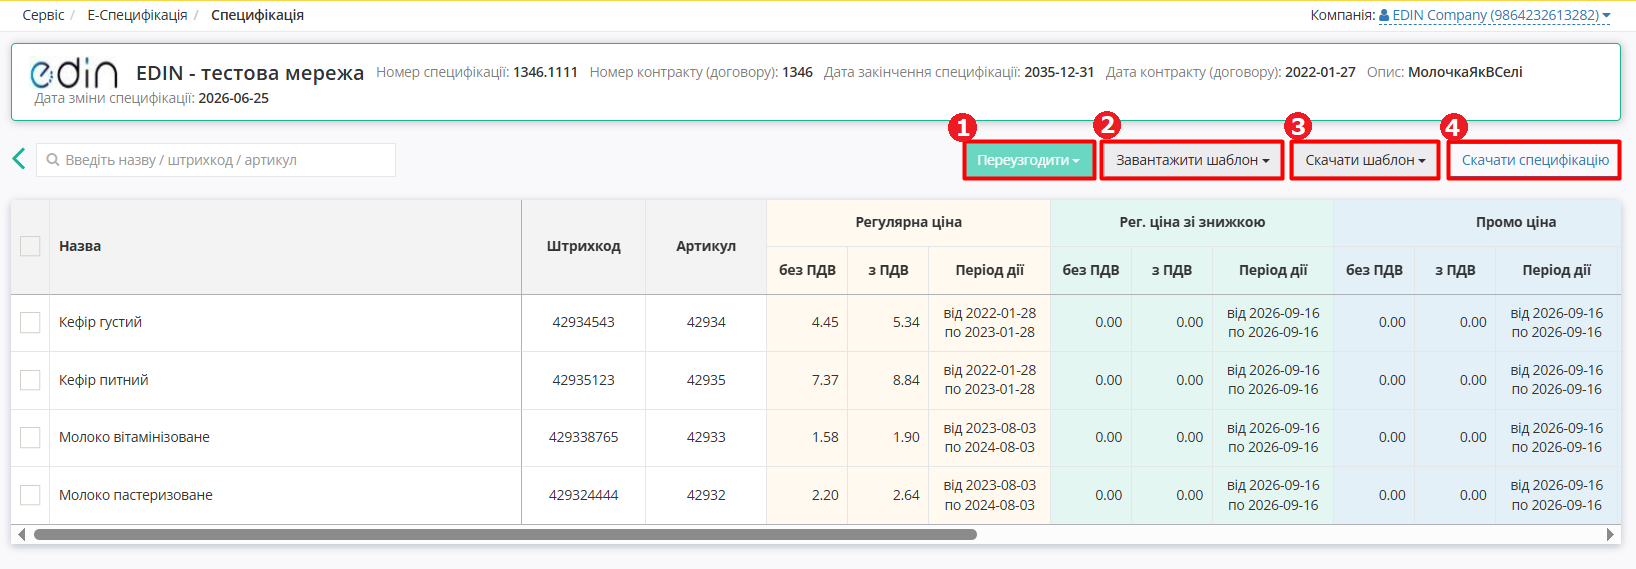1636x569 pixels.
Task: Click the Кефір густий product name
Action: tap(100, 322)
